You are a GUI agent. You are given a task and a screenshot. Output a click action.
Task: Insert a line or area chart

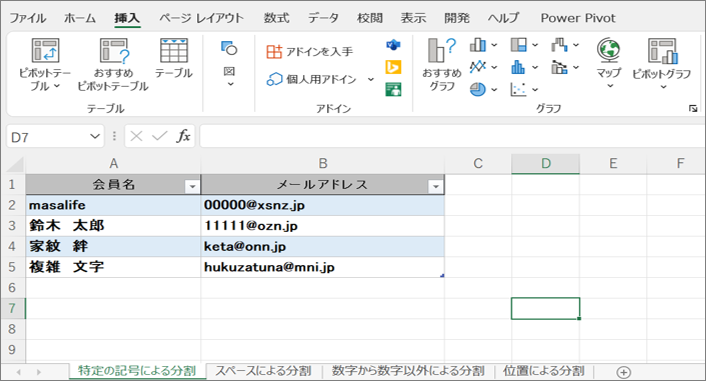(478, 67)
